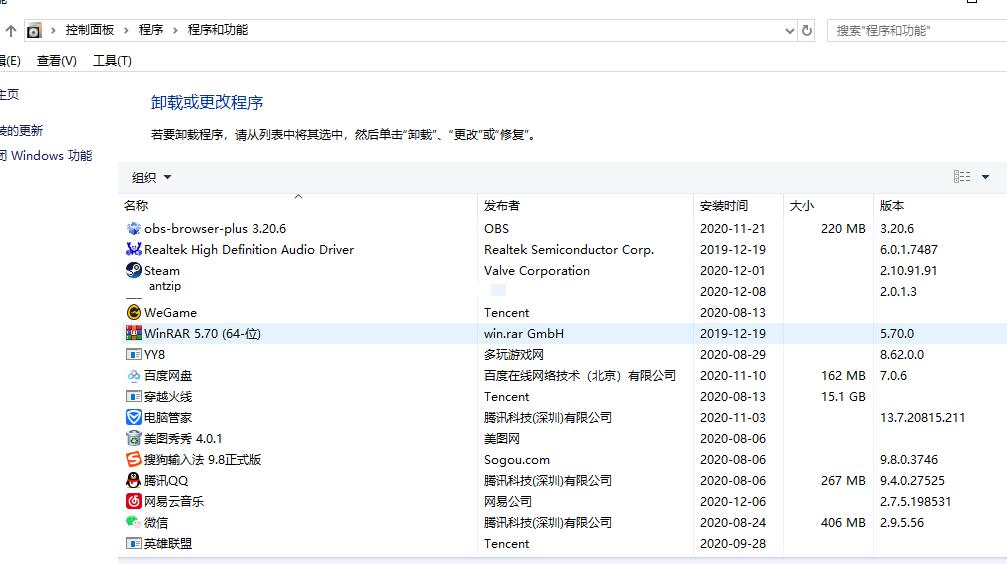Open the address bar history dropdown
This screenshot has width=1007, height=564.
point(787,30)
